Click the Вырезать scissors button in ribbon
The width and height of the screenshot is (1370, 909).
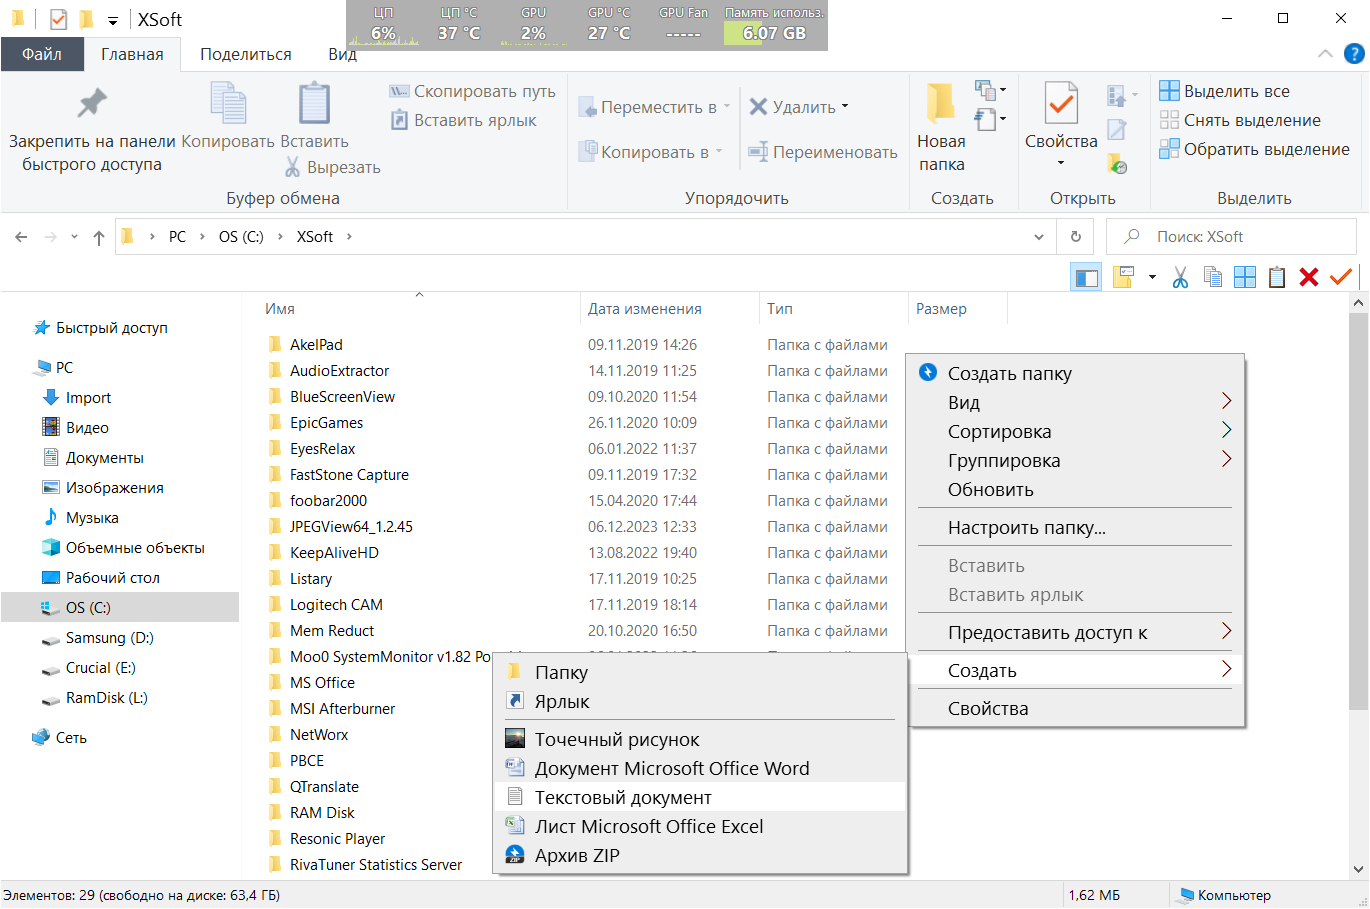pos(332,167)
